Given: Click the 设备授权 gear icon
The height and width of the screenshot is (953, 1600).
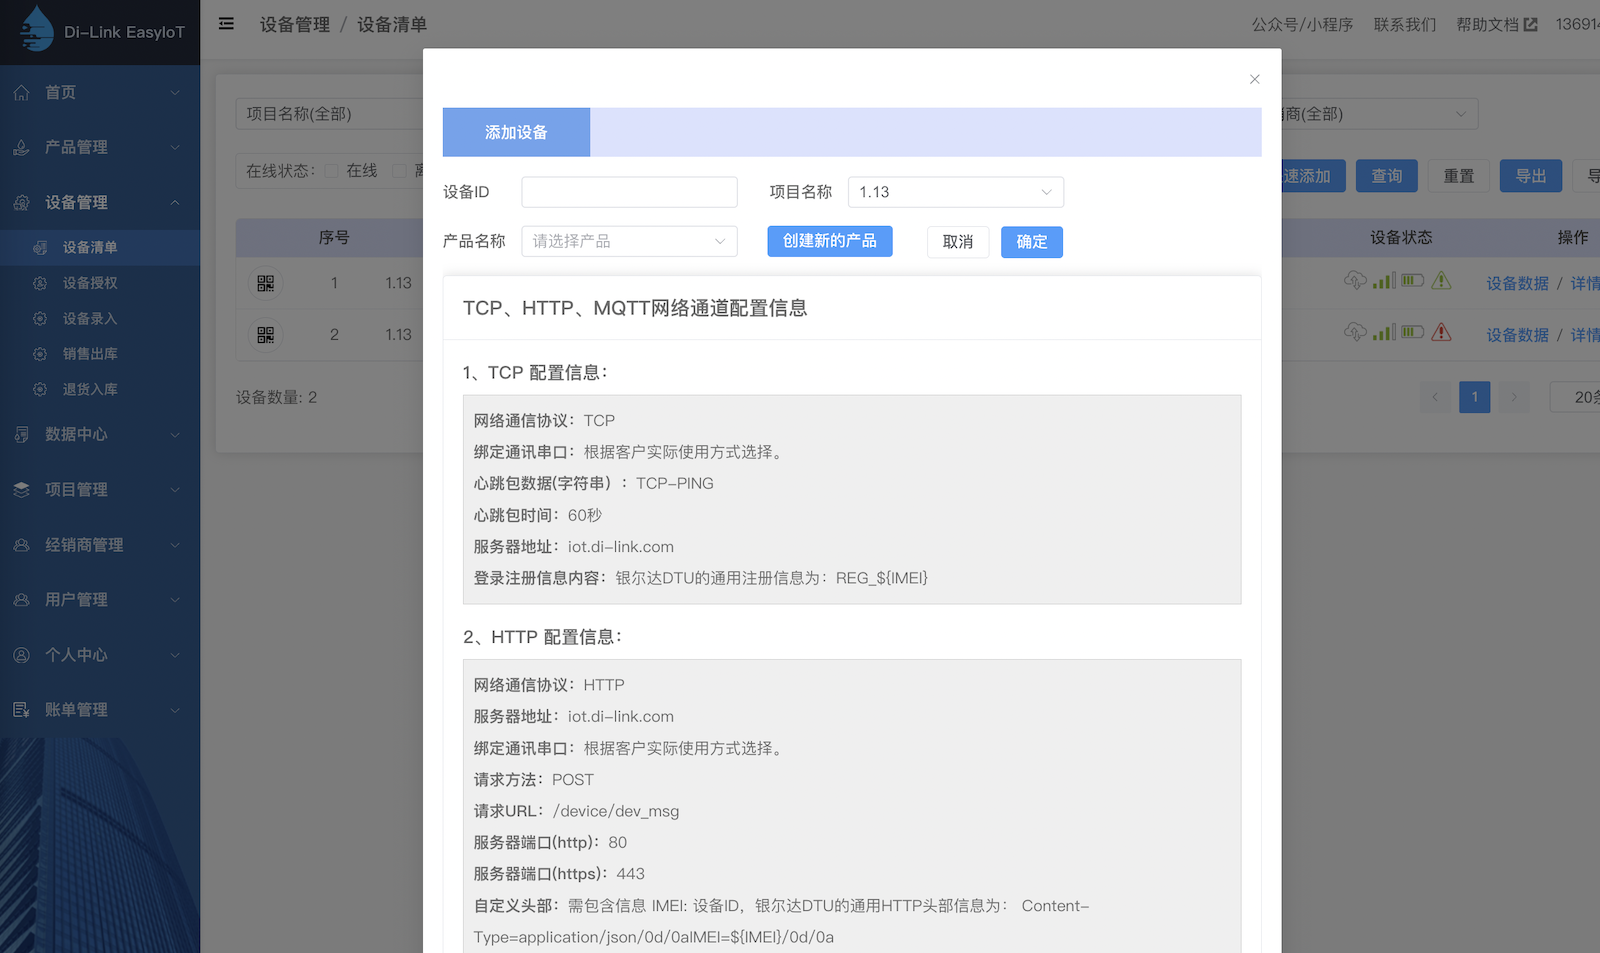Looking at the screenshot, I should [x=40, y=283].
